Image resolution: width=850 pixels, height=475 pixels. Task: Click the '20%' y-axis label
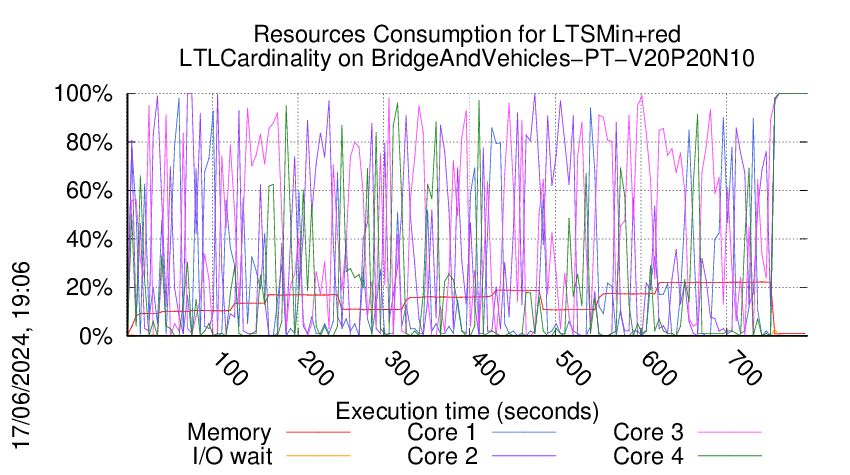89,287
